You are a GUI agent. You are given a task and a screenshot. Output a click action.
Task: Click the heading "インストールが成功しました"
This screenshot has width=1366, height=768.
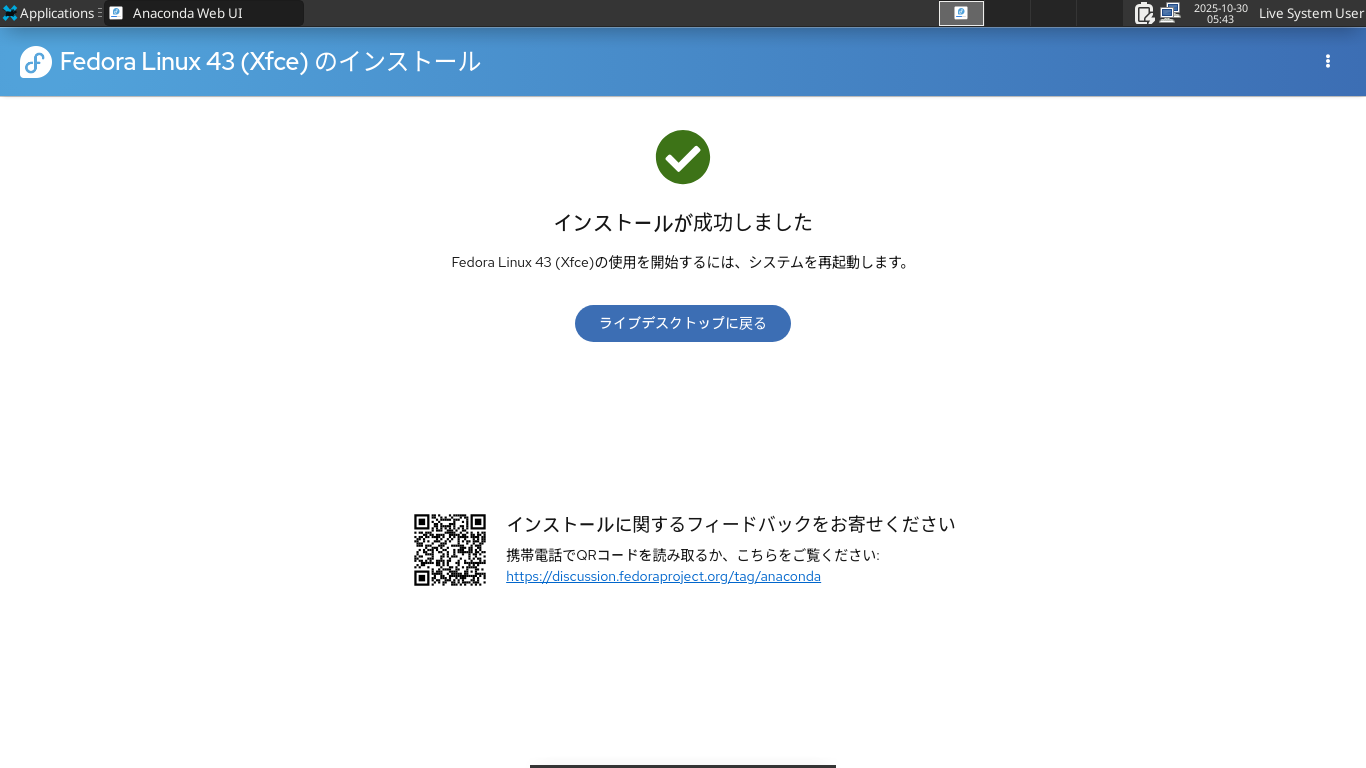point(683,222)
